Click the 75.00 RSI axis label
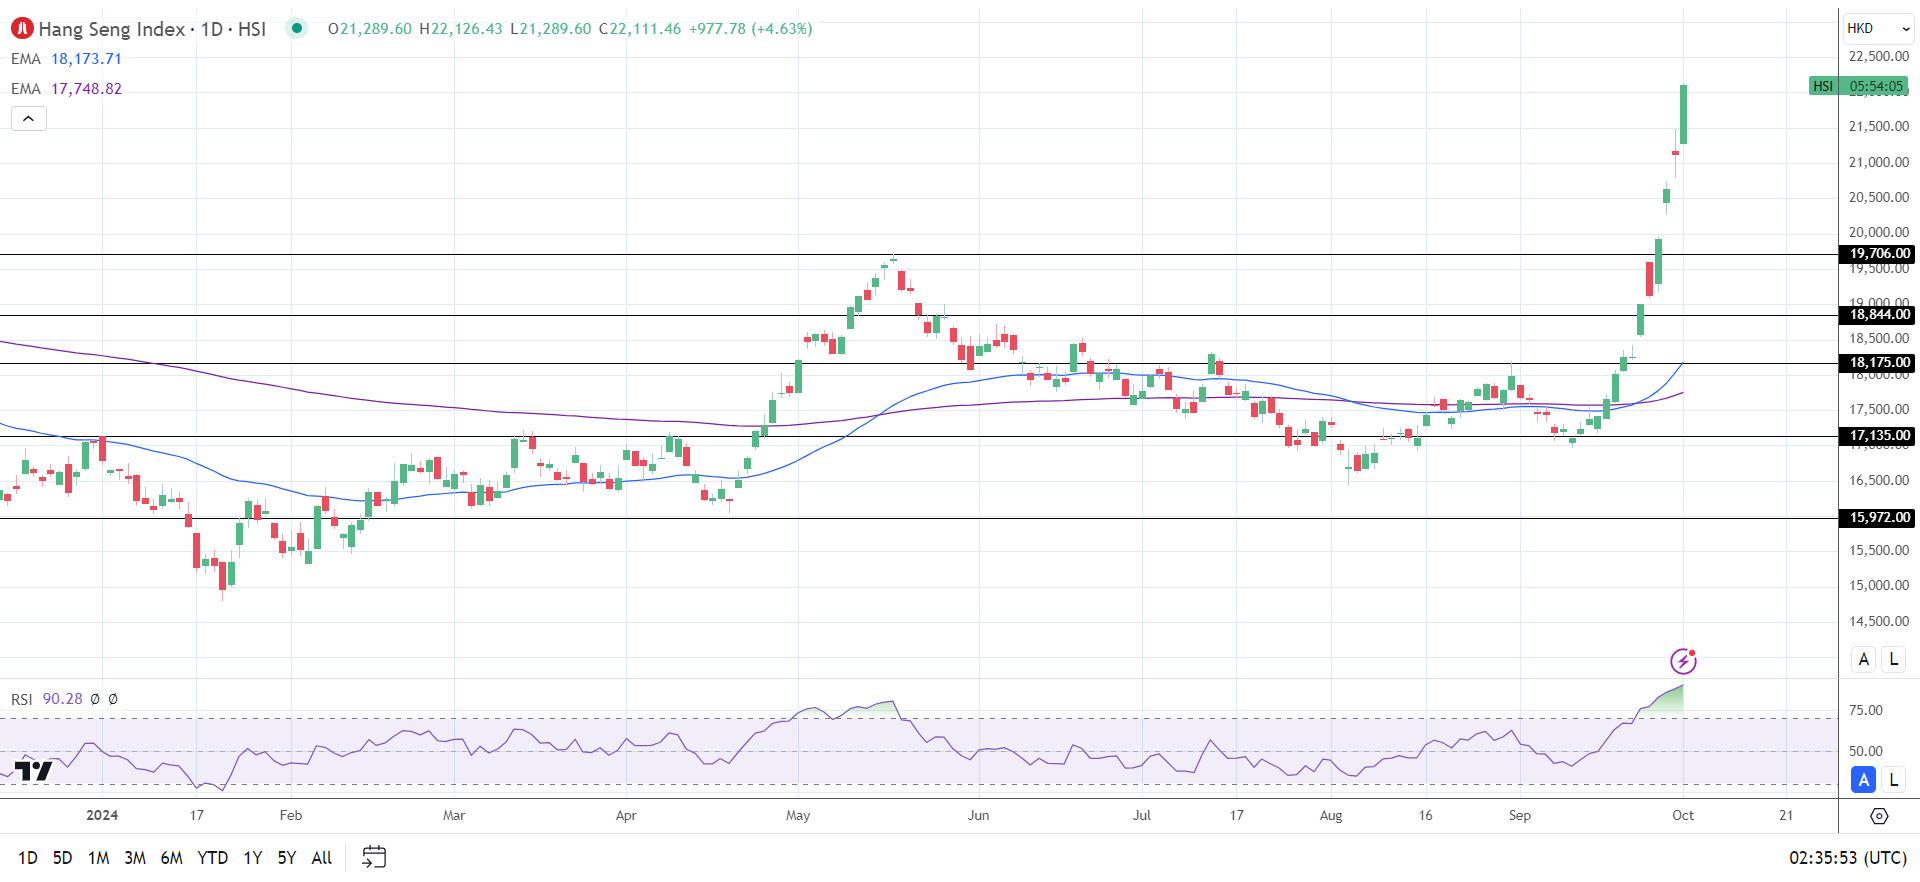The height and width of the screenshot is (882, 1920). (1866, 711)
